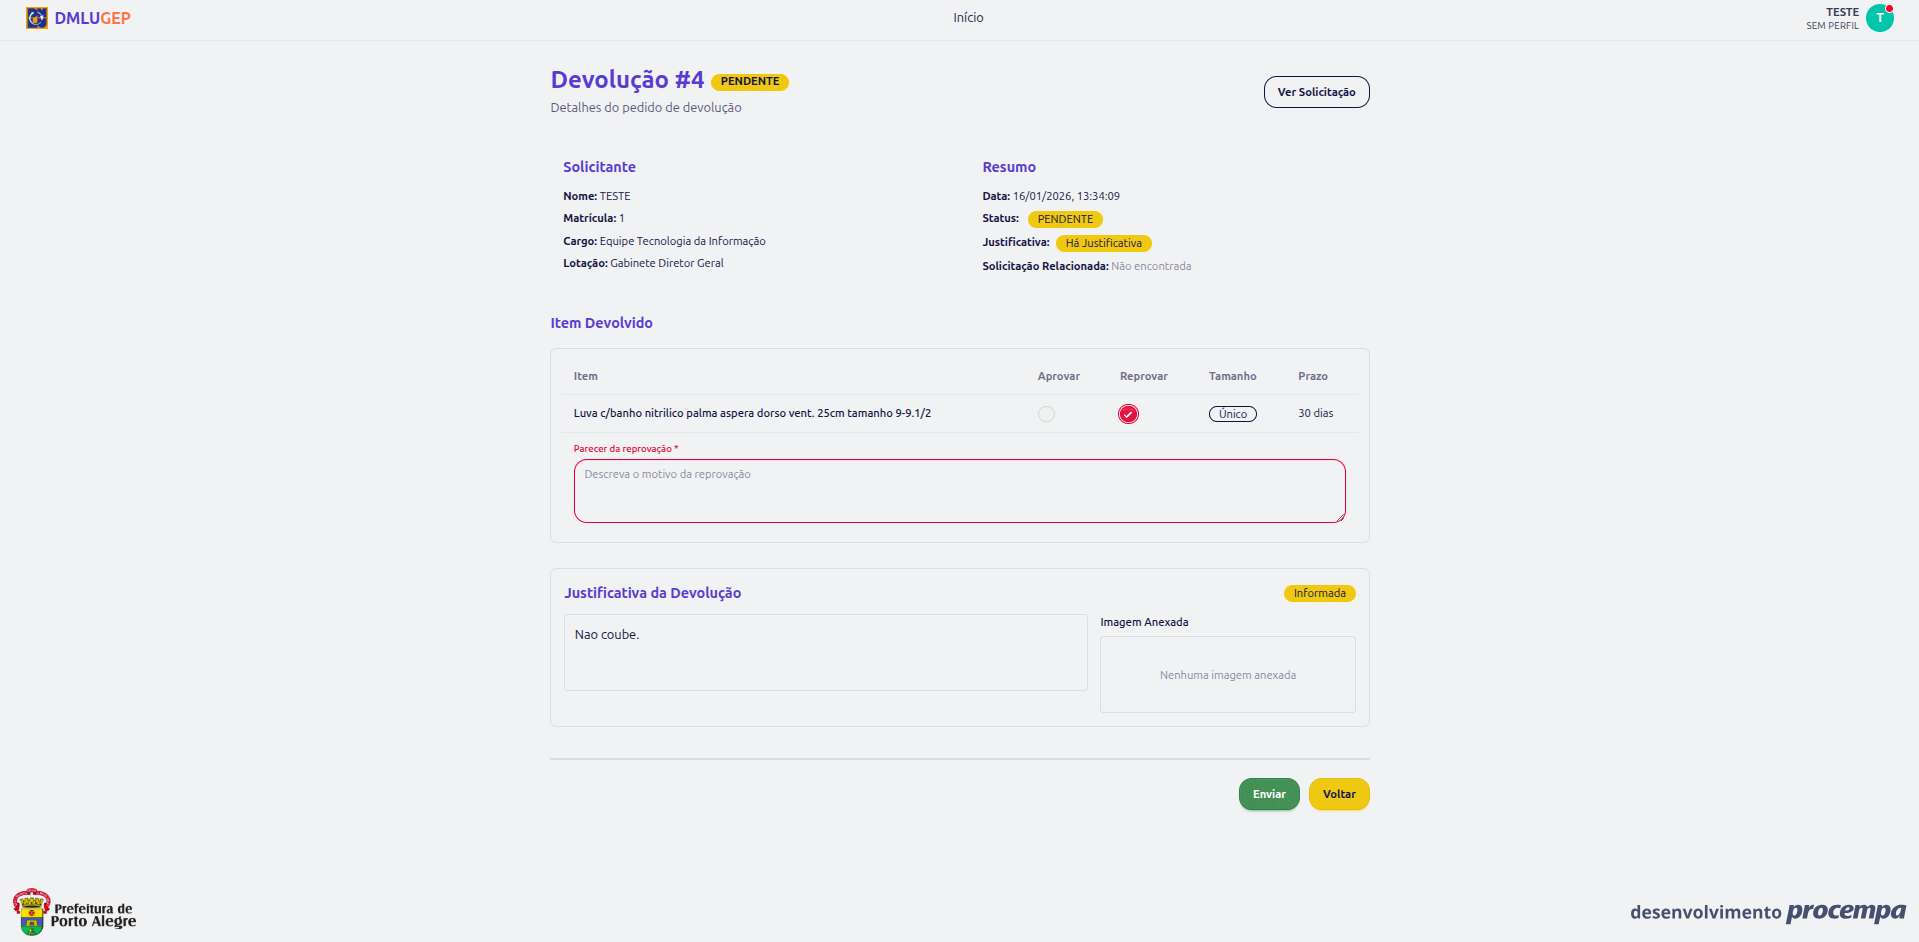Click the Ver Solicitação button

[x=1316, y=92]
